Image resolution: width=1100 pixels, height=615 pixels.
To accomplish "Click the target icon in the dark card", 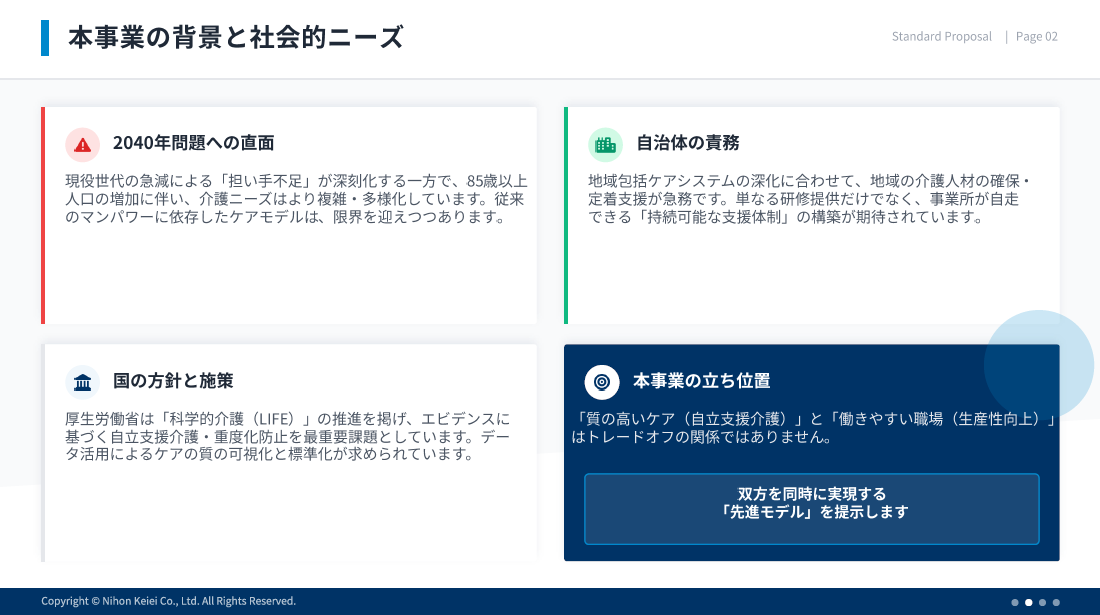I will 601,382.
